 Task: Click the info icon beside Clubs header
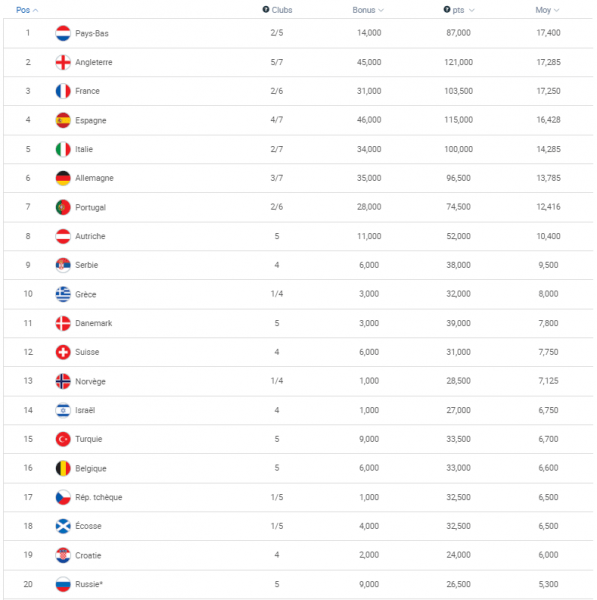[x=266, y=10]
